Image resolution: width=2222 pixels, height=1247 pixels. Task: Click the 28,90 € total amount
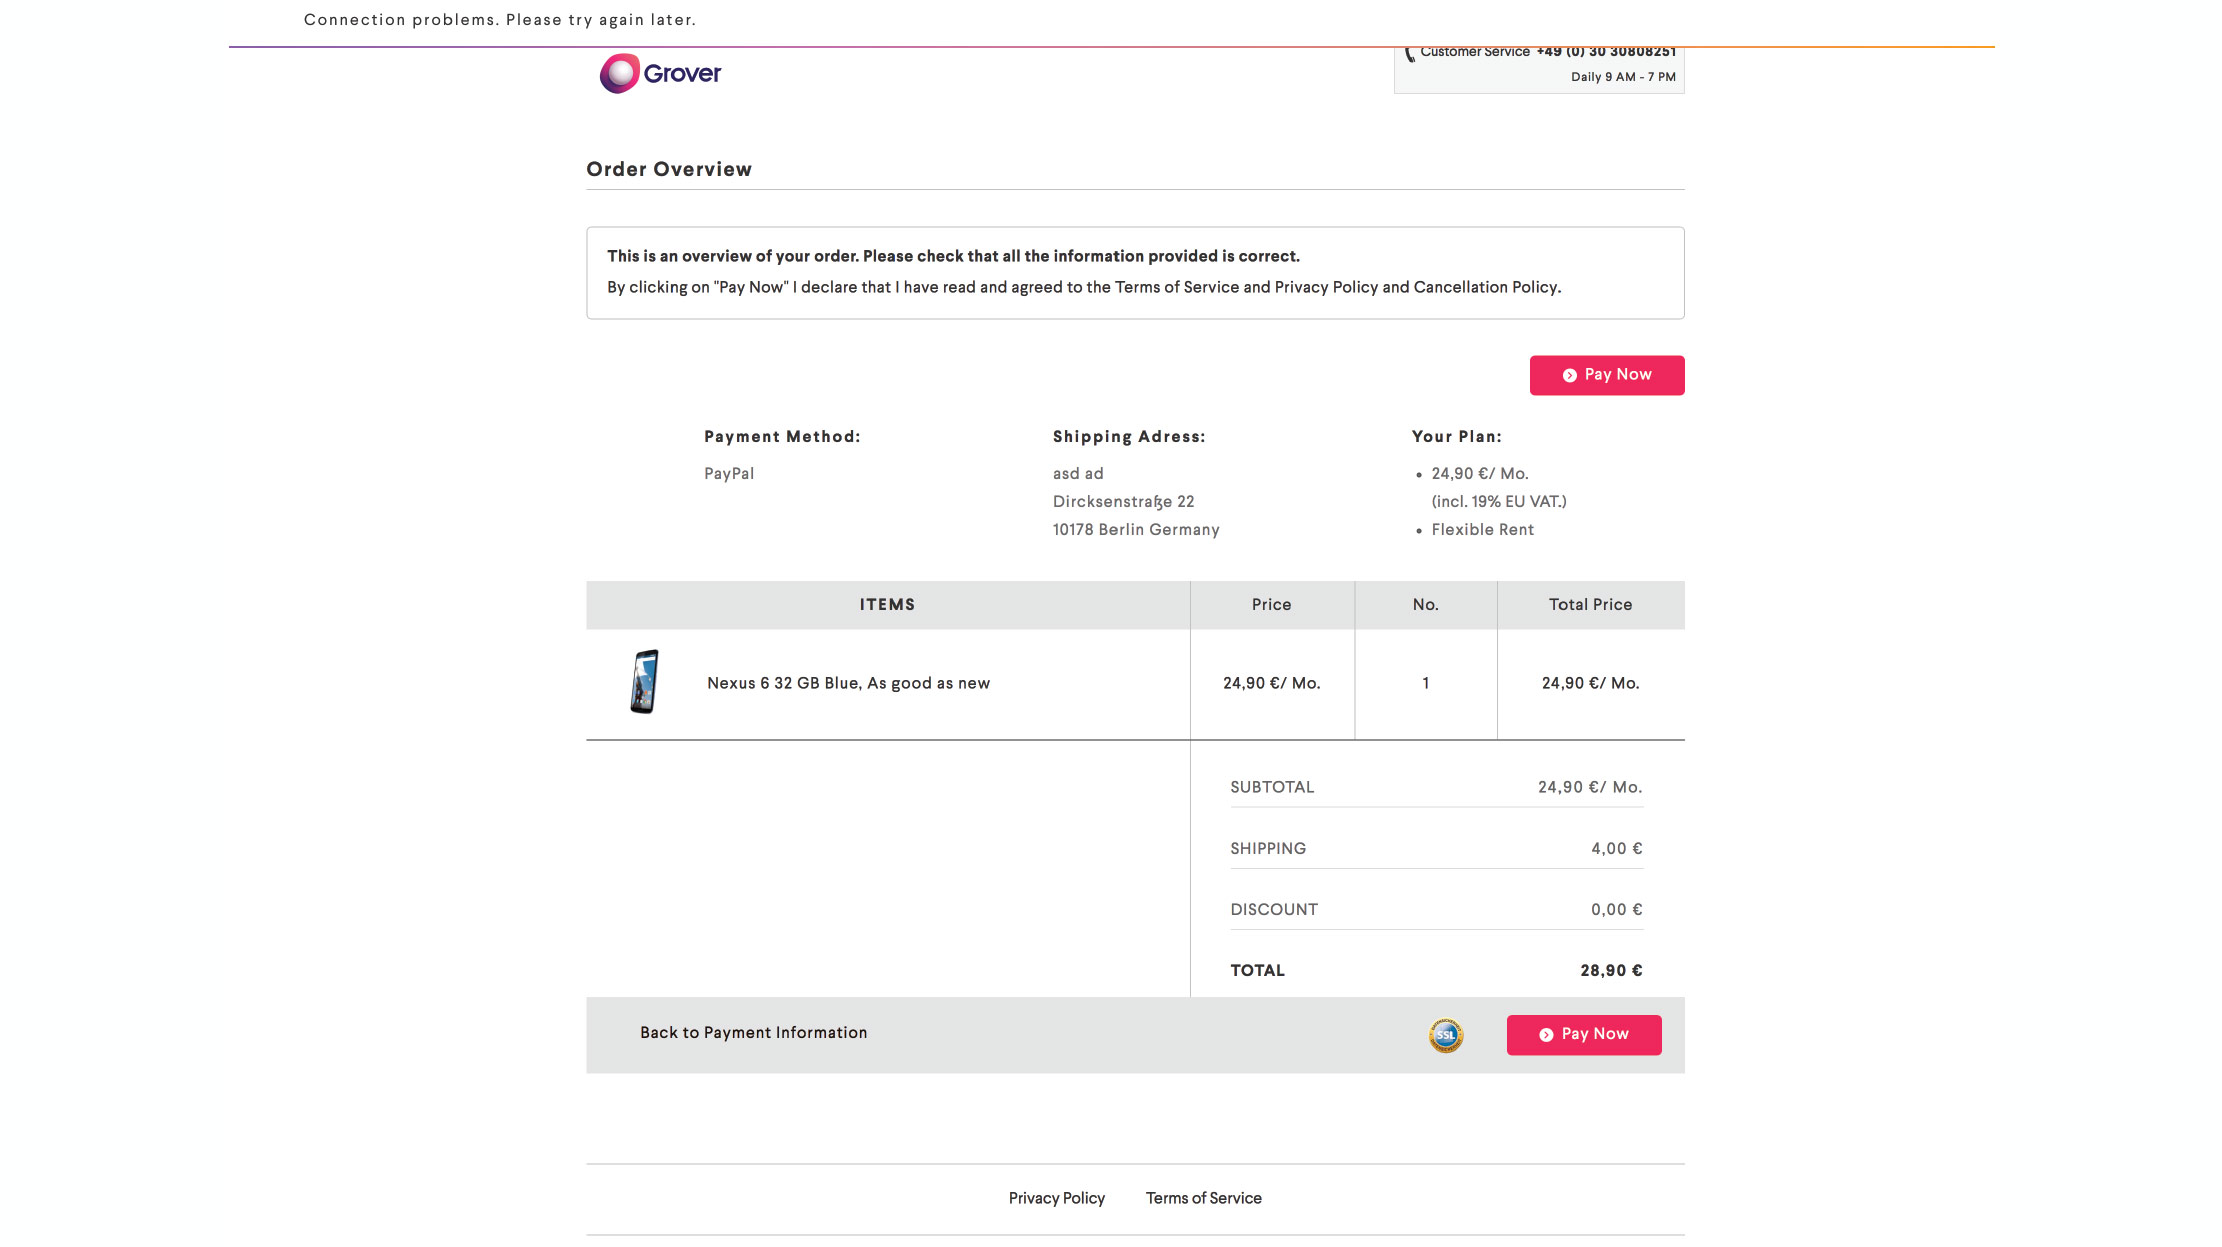1611,971
